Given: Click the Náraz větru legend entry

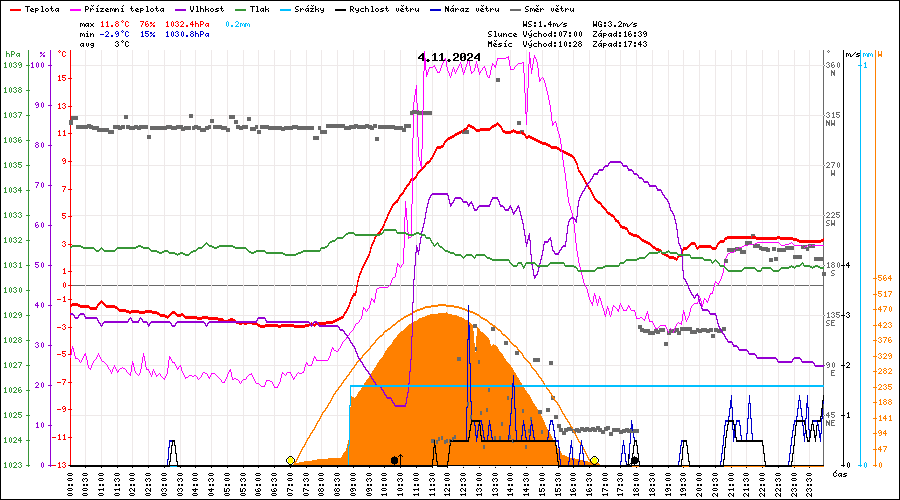Looking at the screenshot, I should point(476,8).
